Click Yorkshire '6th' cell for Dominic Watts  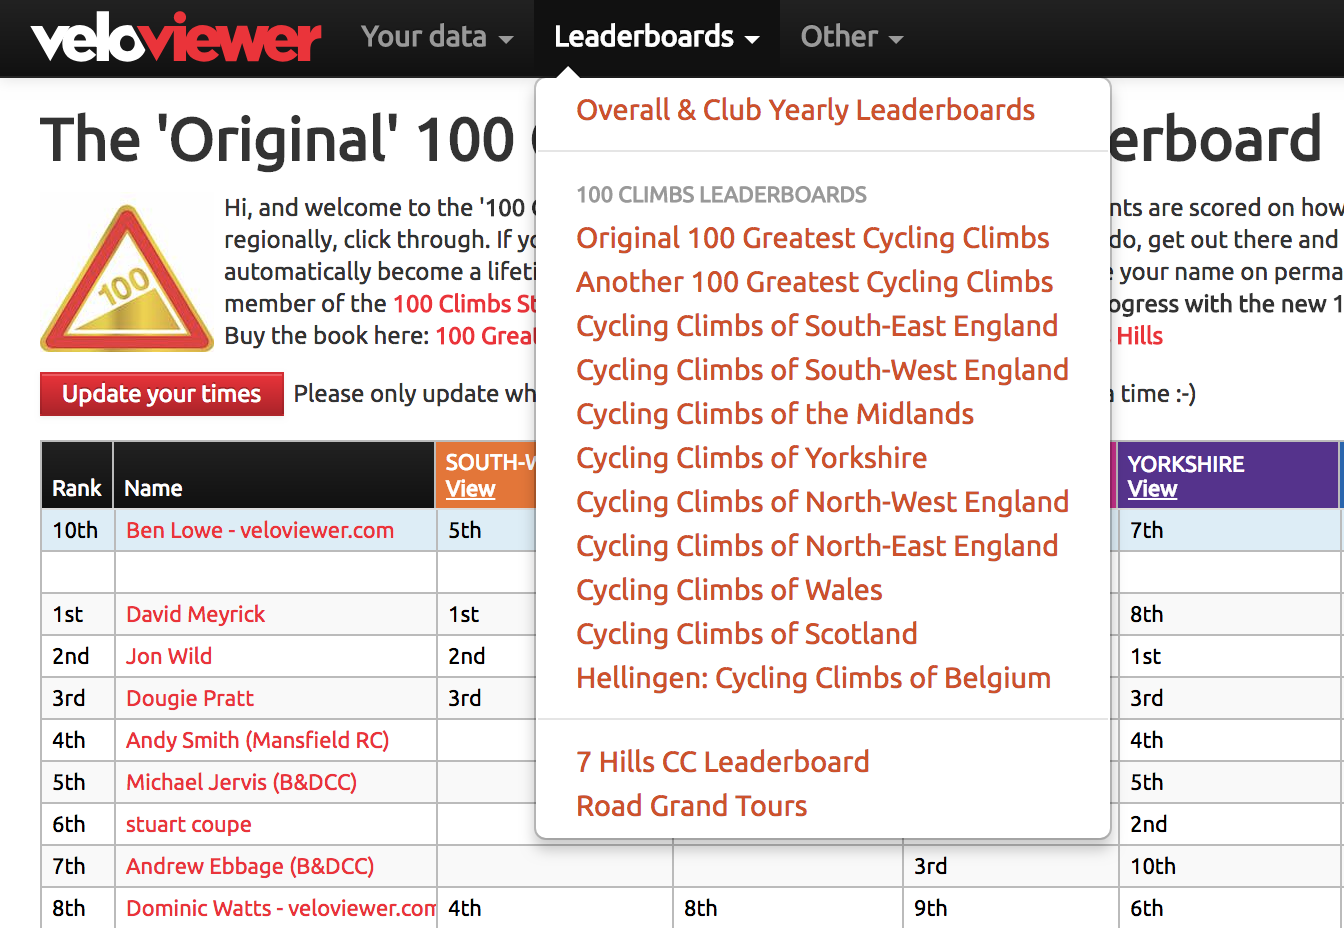[1230, 908]
